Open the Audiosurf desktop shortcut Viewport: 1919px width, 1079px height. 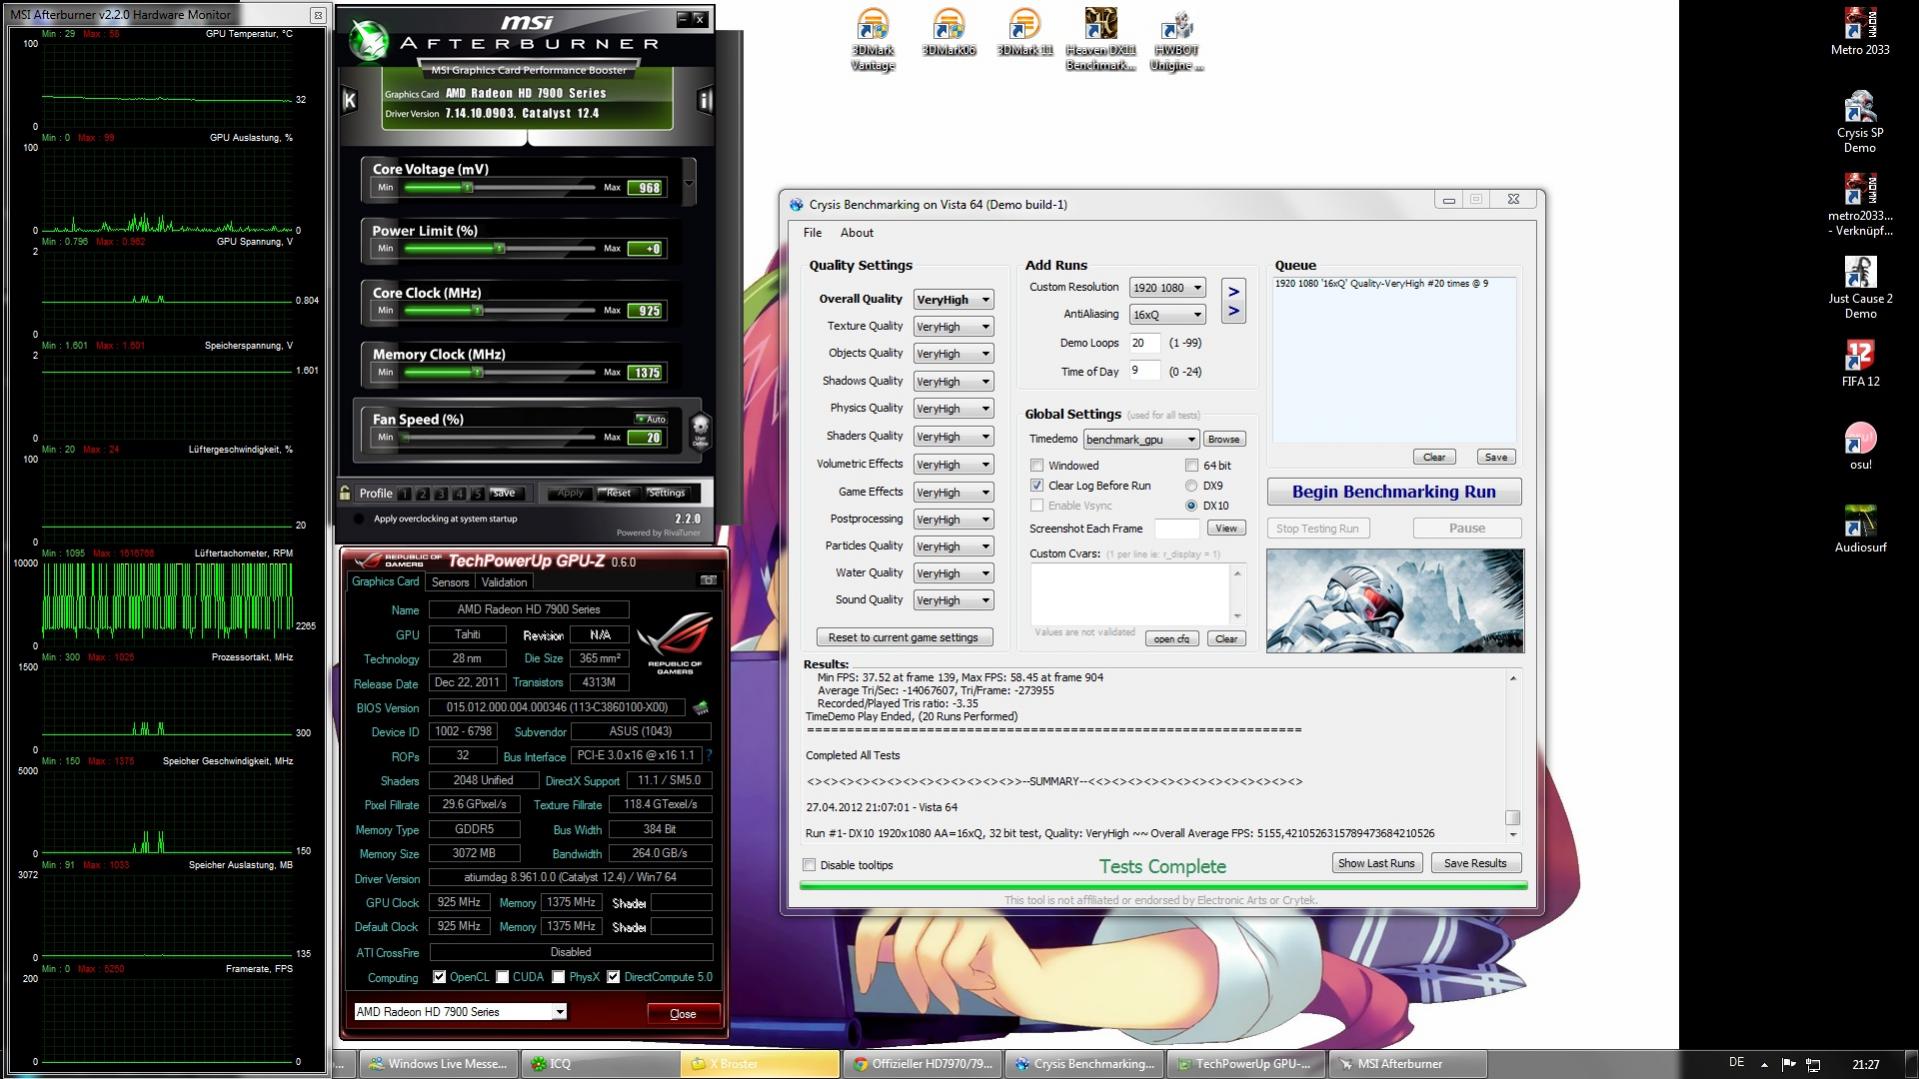point(1860,529)
